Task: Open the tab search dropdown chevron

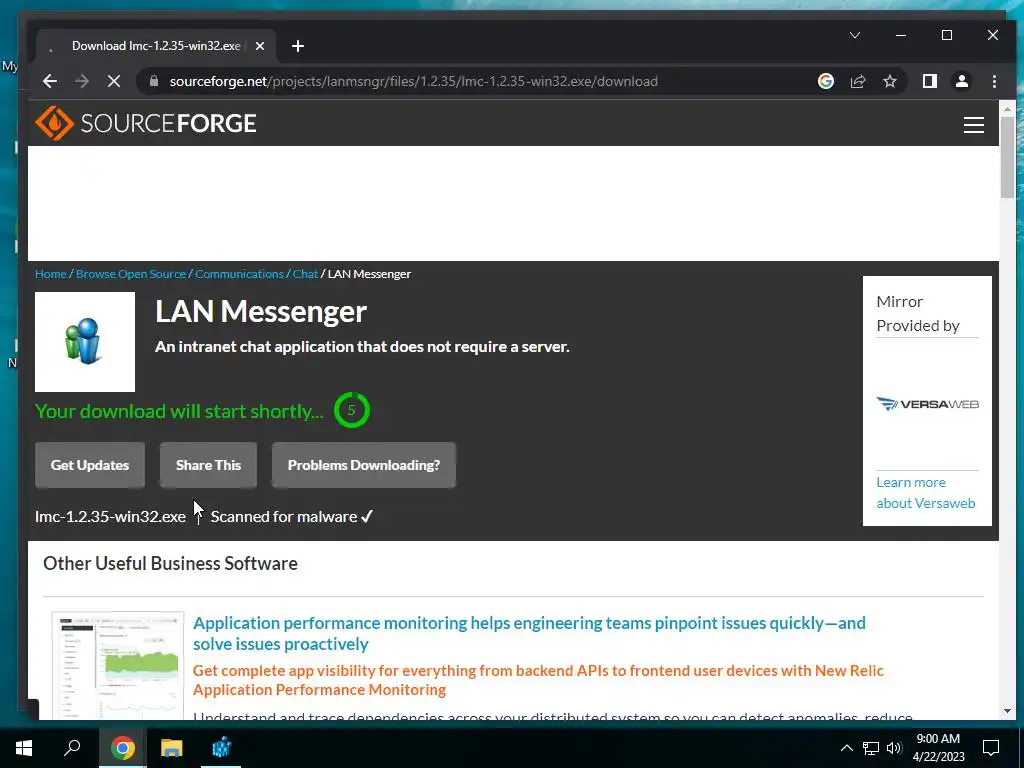Action: point(855,35)
